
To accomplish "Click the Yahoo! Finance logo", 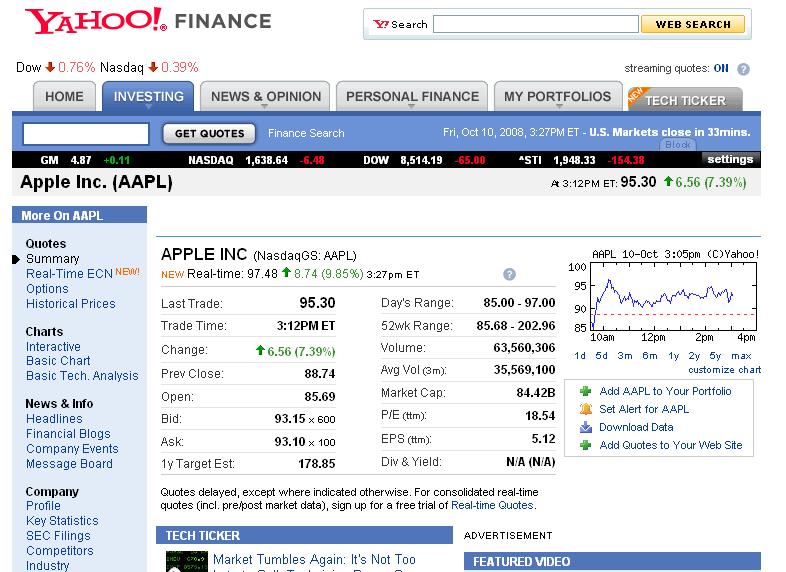I will pos(148,21).
